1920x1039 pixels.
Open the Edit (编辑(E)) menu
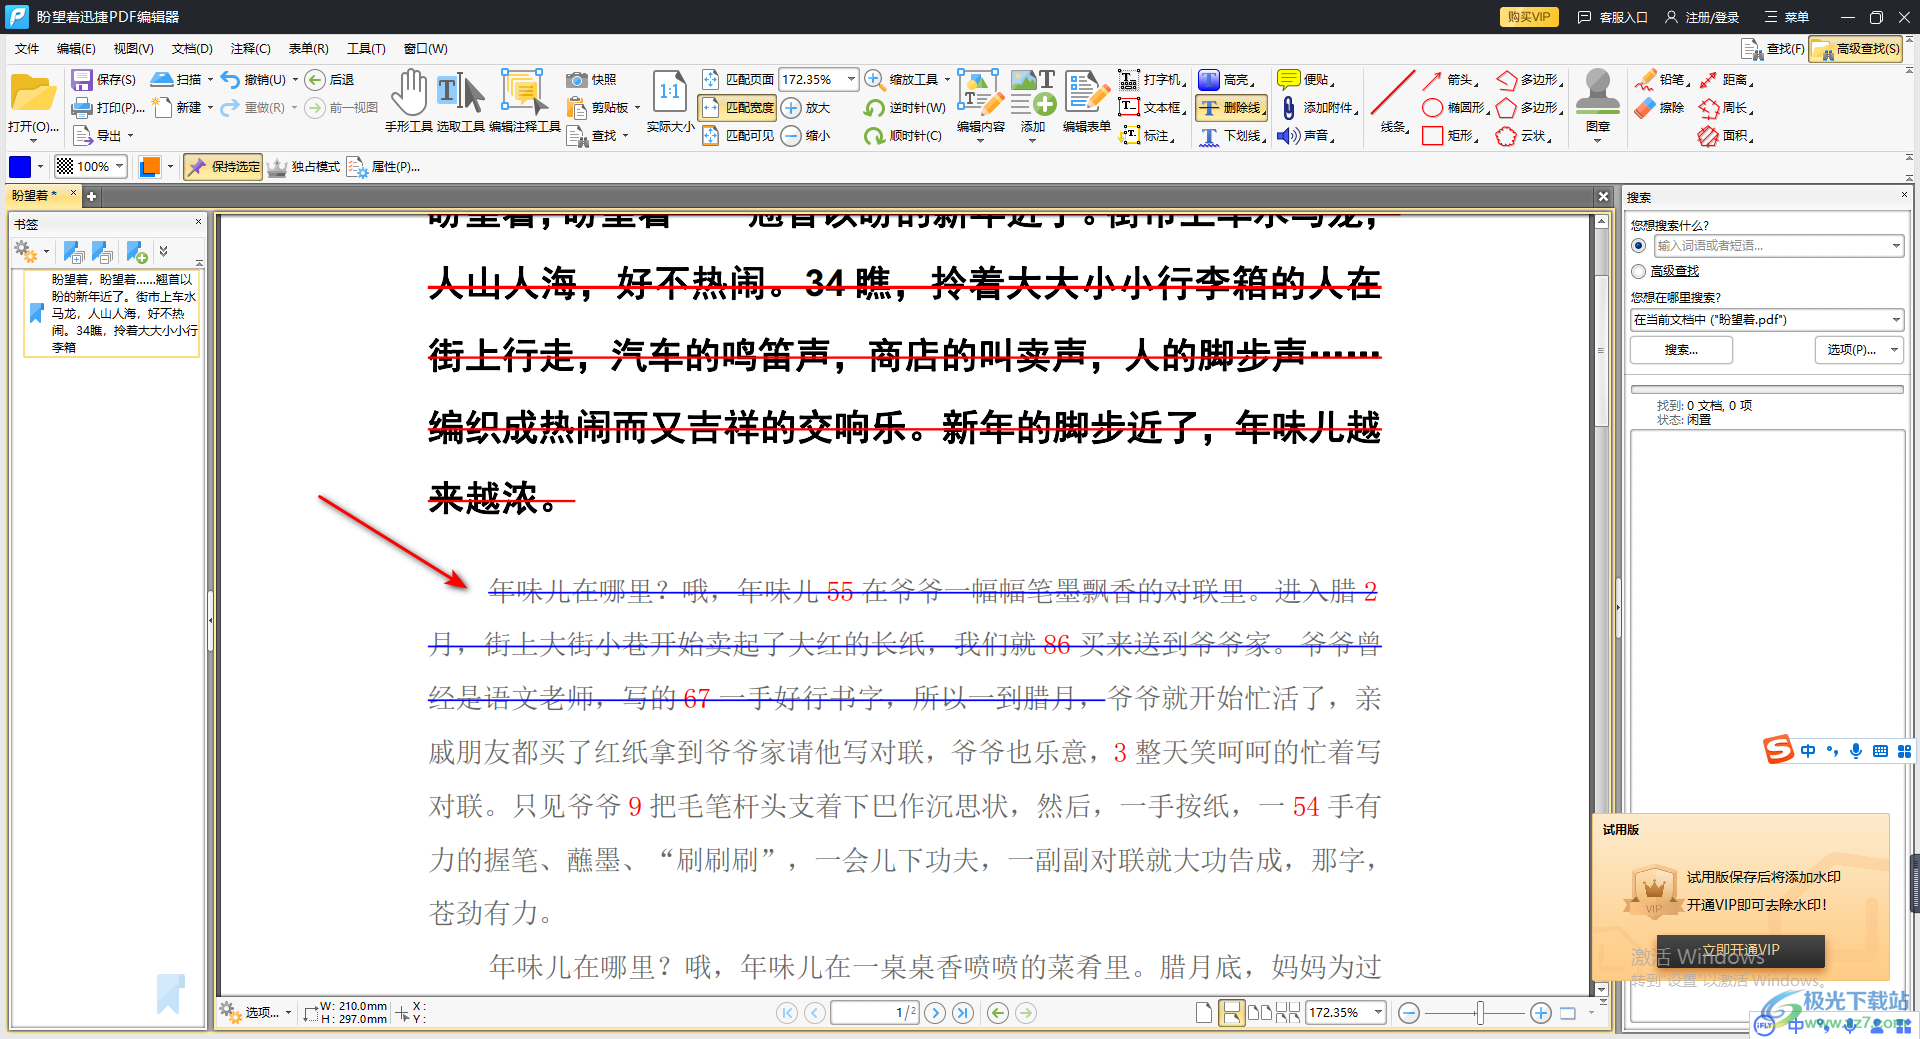[x=76, y=49]
